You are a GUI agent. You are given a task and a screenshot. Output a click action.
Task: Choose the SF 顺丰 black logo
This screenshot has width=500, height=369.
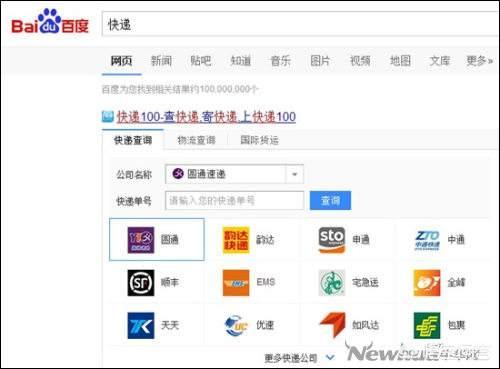tap(141, 283)
